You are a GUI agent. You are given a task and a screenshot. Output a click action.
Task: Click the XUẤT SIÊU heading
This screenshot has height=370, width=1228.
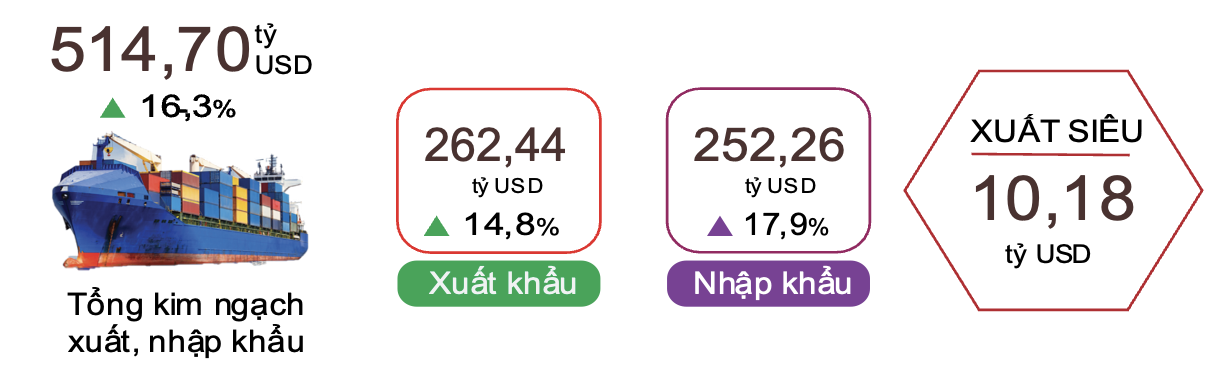(x=1056, y=131)
